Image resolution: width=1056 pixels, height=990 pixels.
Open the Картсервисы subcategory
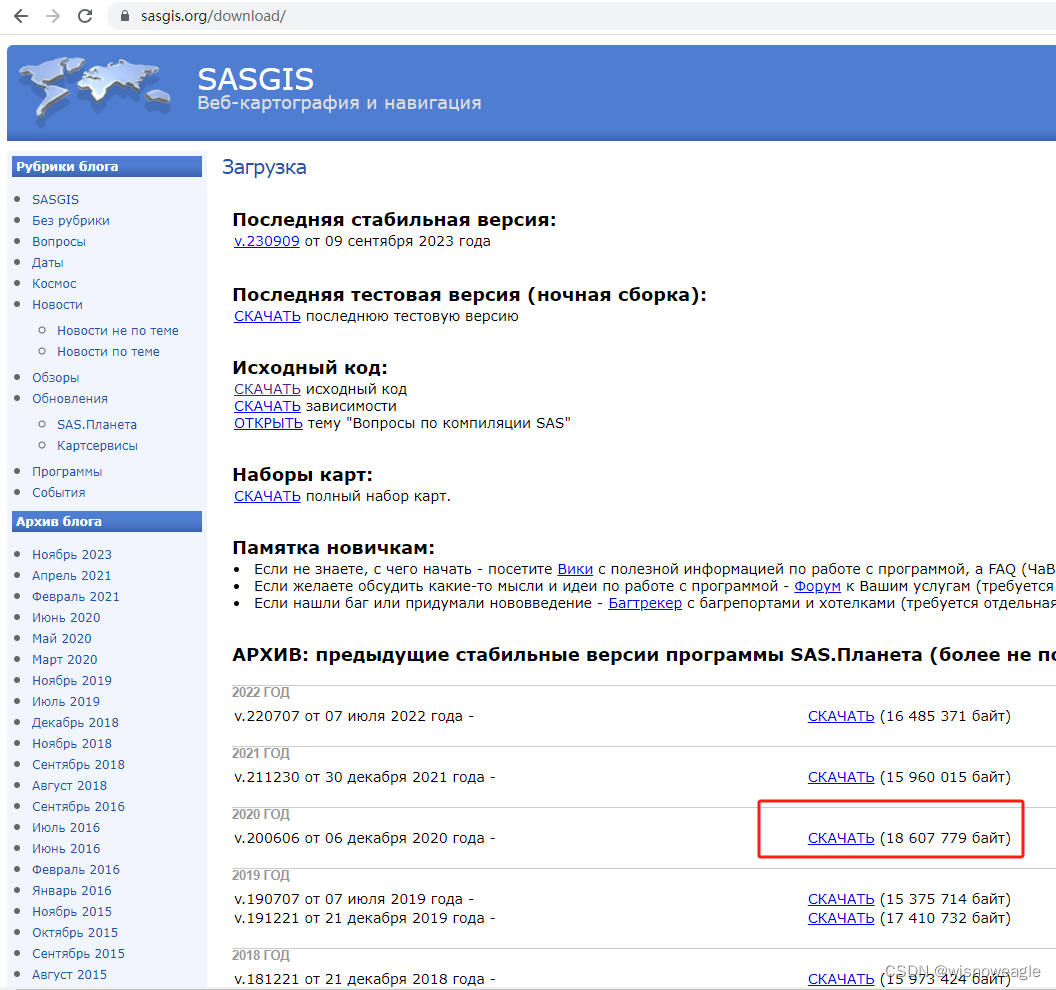pyautogui.click(x=97, y=446)
